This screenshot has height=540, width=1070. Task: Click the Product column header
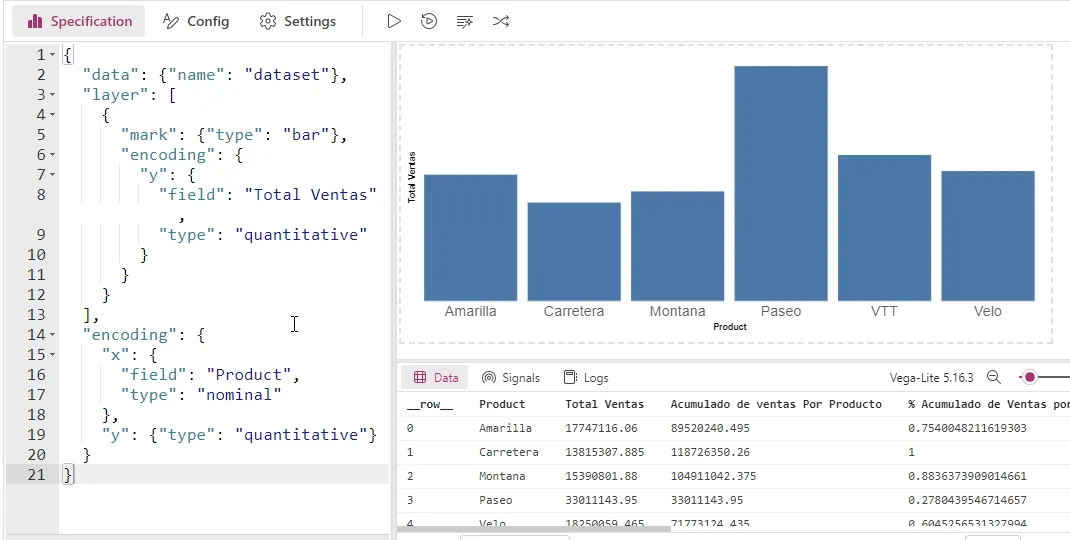click(x=501, y=404)
